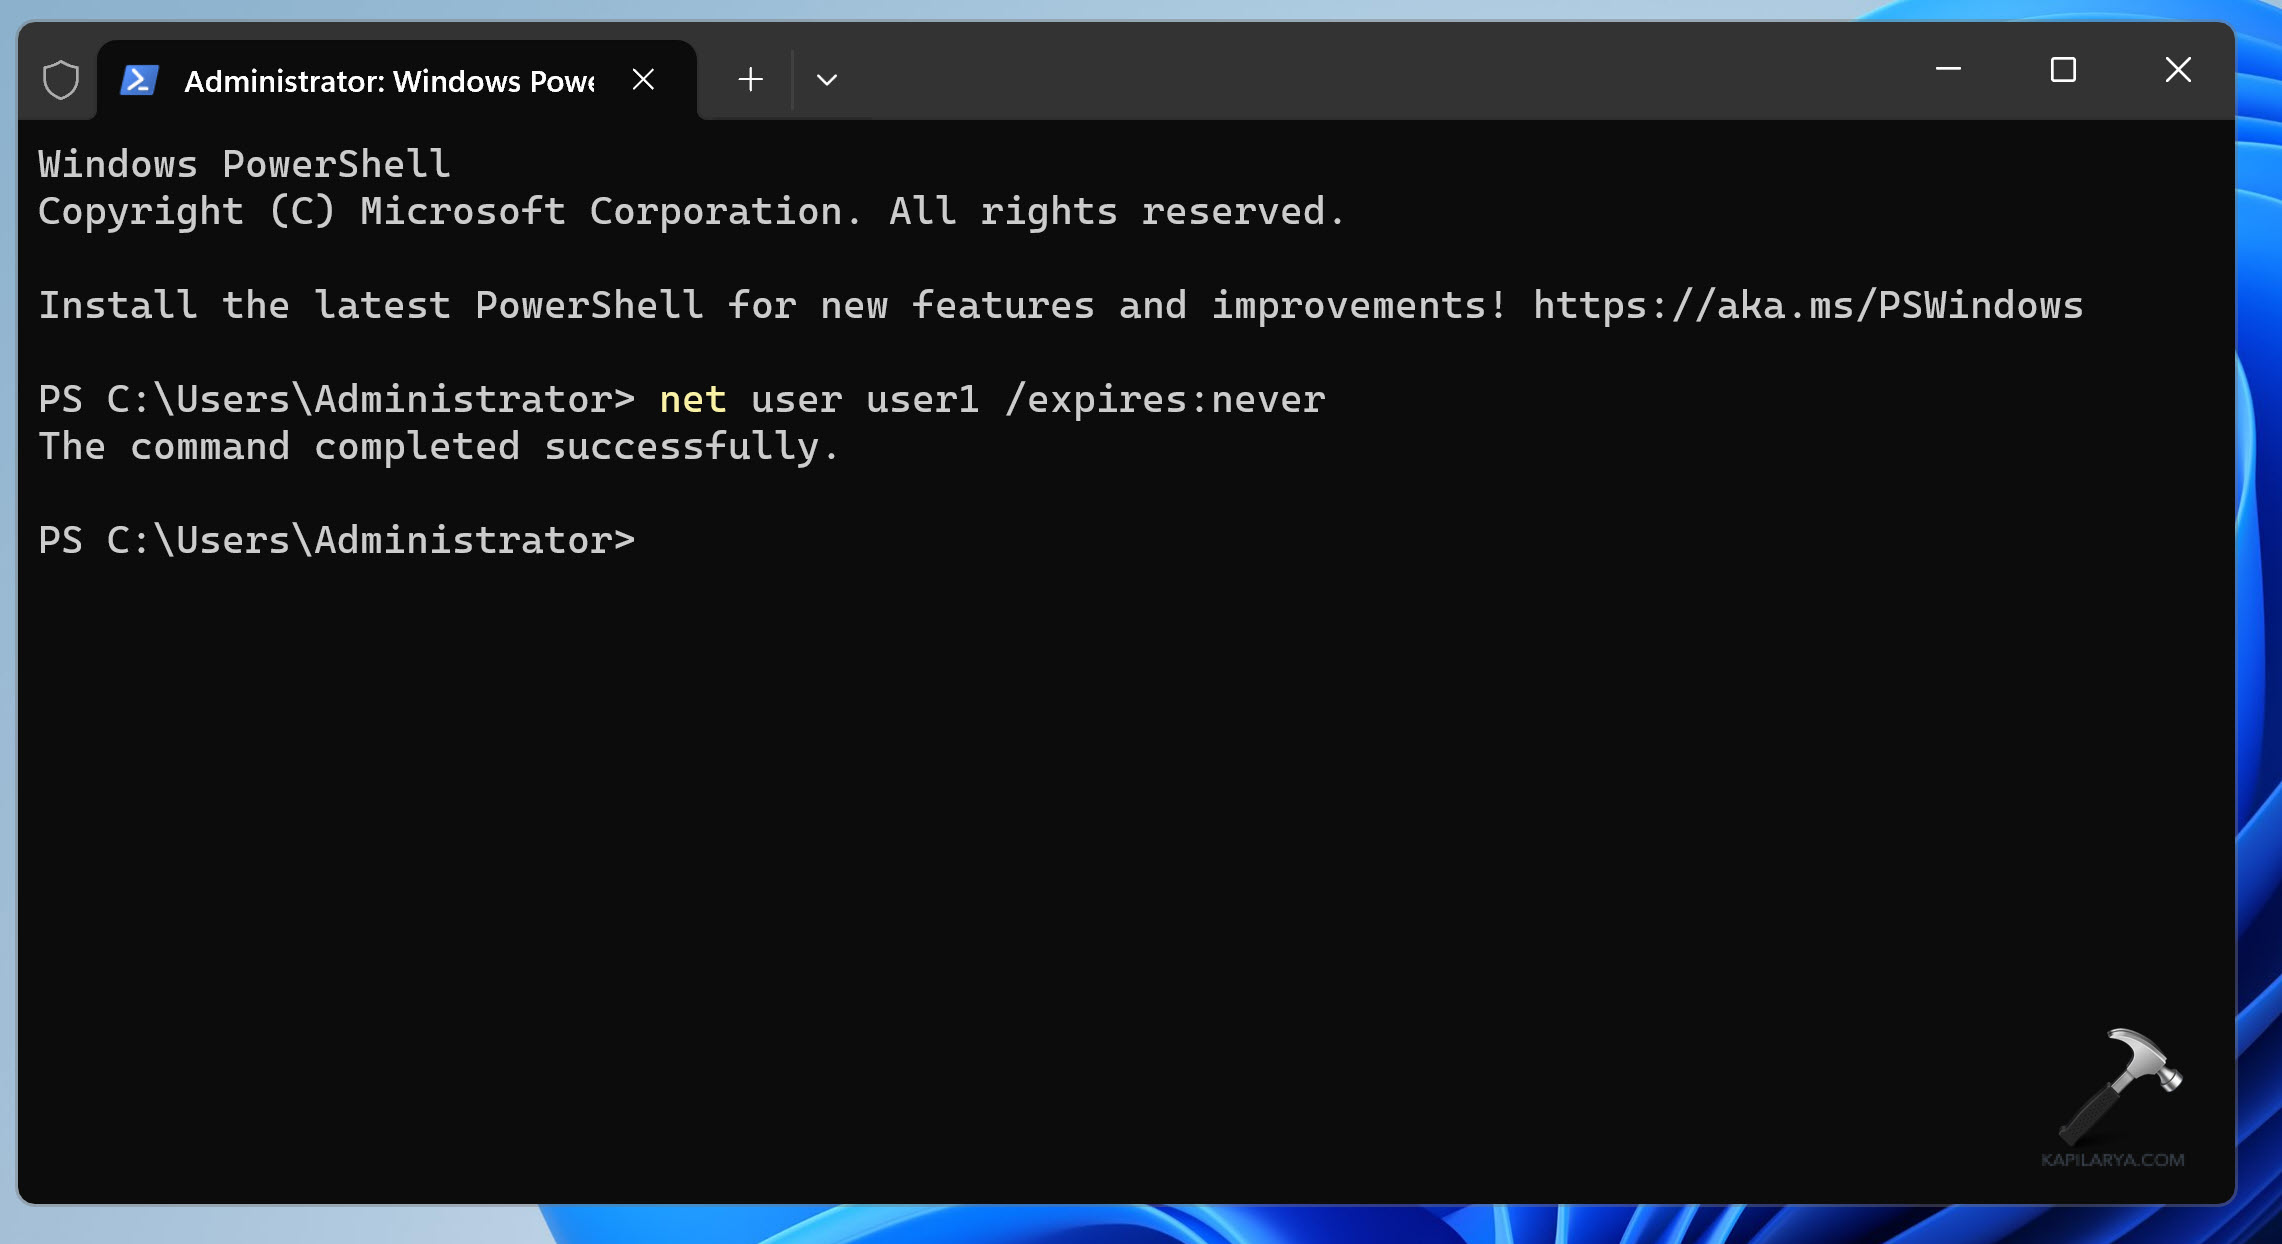Click the PowerShell logo in the tab
The image size is (2282, 1244).
click(x=139, y=80)
